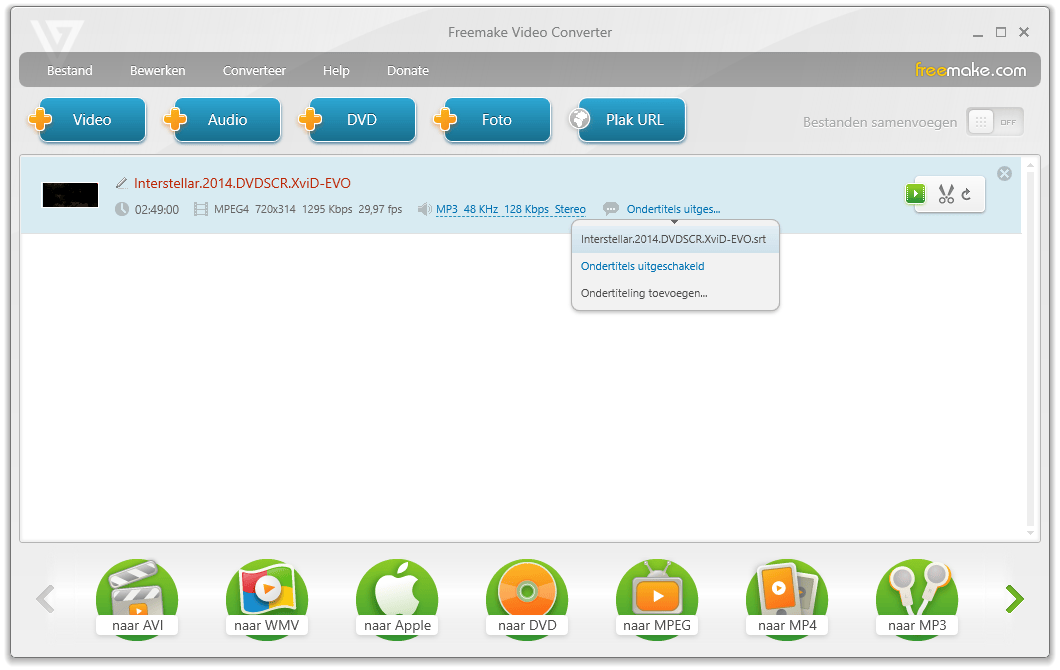Open the audio track dropdown MP3 48 KHz
1060x670 pixels.
510,209
